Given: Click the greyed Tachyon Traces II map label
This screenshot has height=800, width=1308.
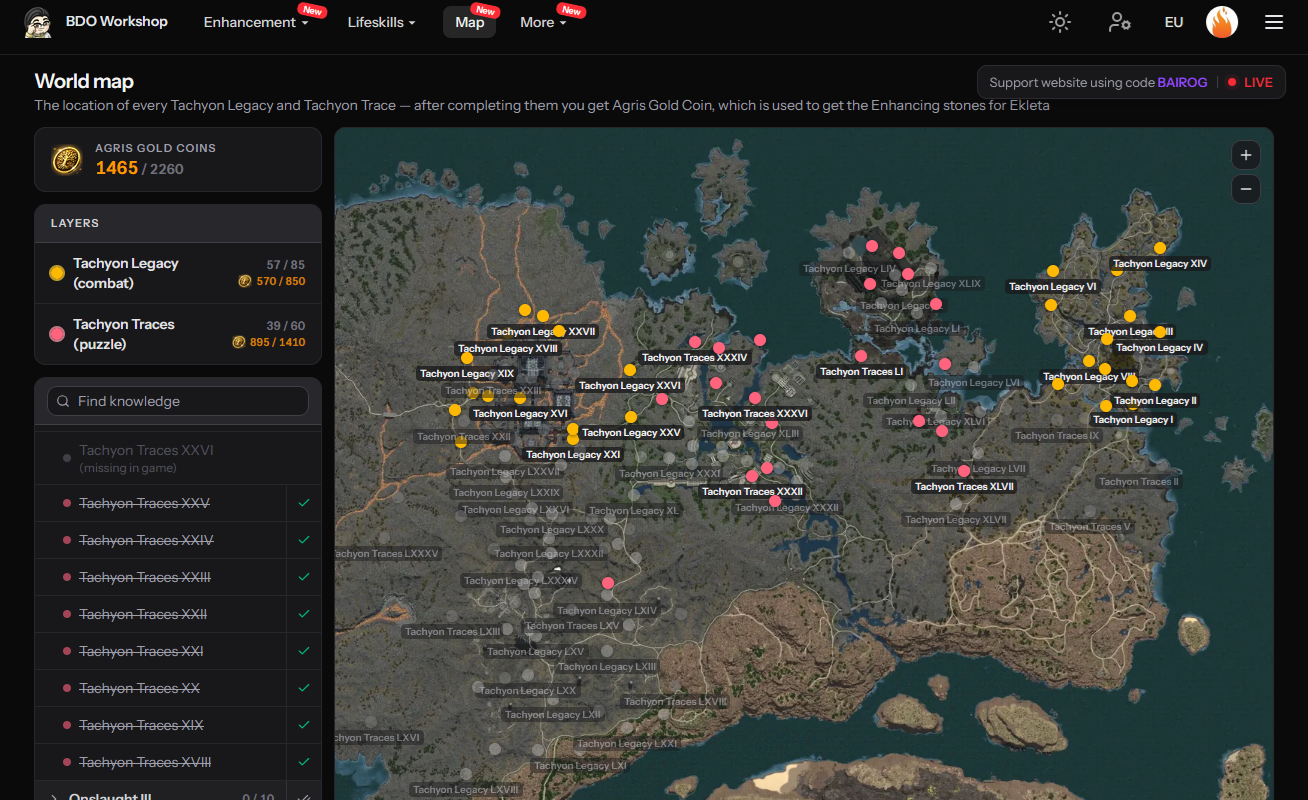Looking at the screenshot, I should (x=1139, y=482).
